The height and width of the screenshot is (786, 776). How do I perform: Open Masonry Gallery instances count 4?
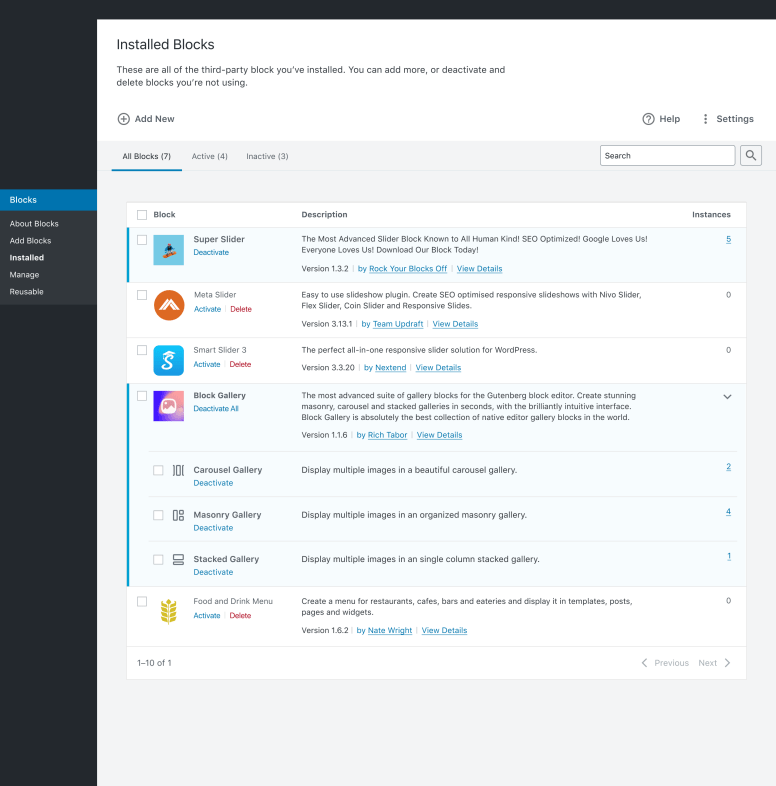728,512
